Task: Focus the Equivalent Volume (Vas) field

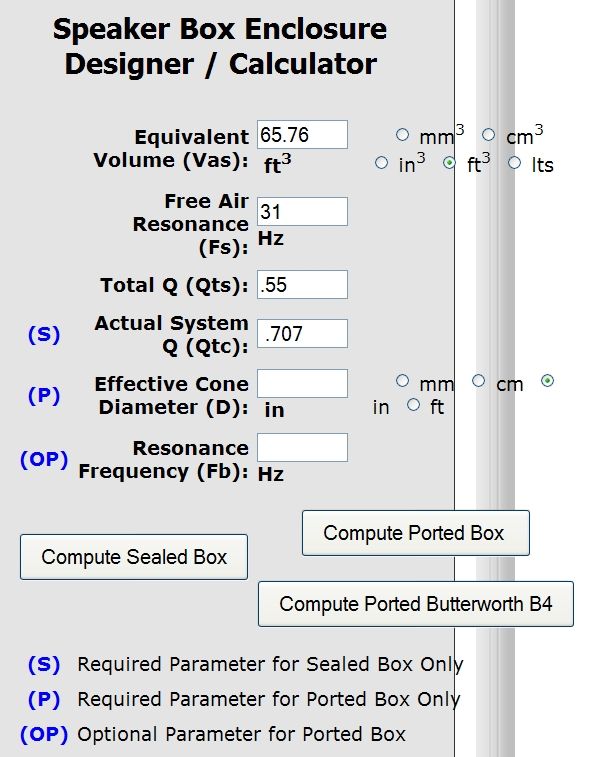Action: coord(302,135)
